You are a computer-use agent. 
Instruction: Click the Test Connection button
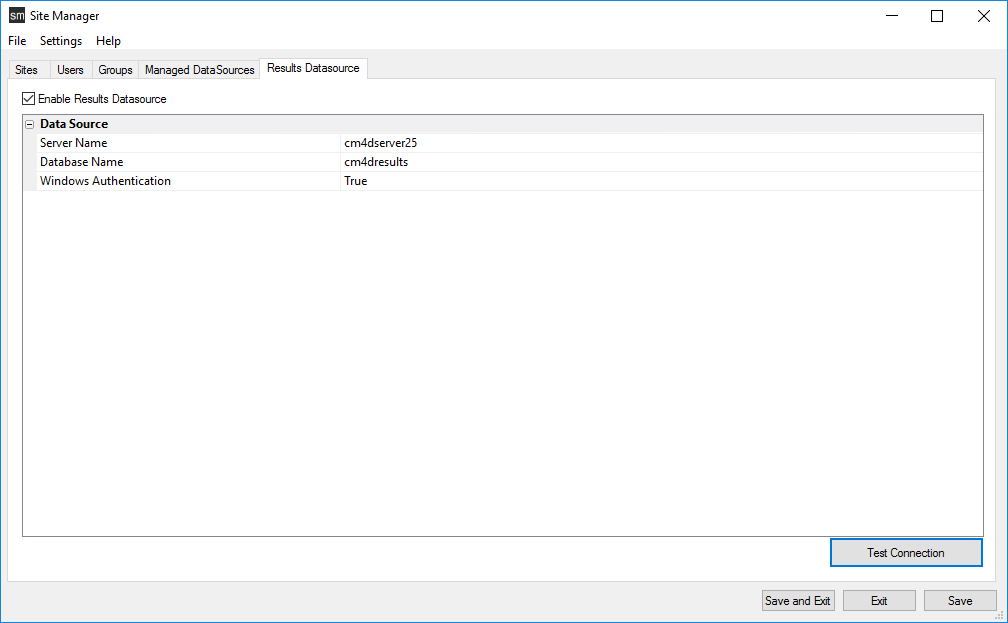coord(906,553)
